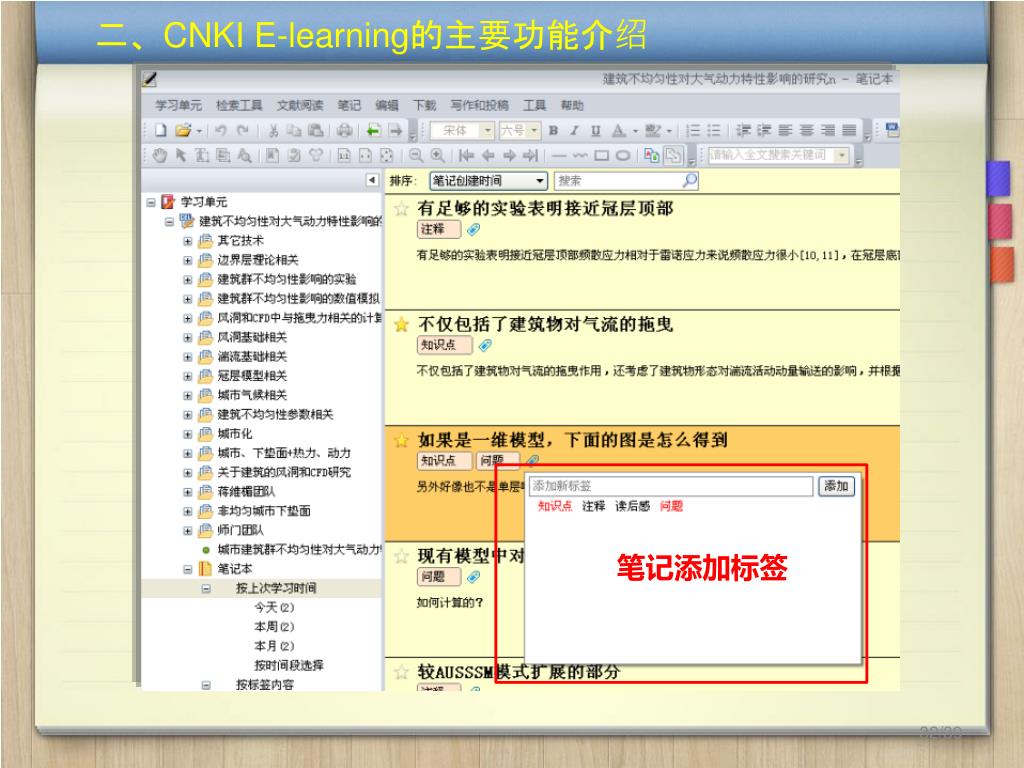Click the panel collapse arrow above tree
The height and width of the screenshot is (768, 1024).
(372, 180)
